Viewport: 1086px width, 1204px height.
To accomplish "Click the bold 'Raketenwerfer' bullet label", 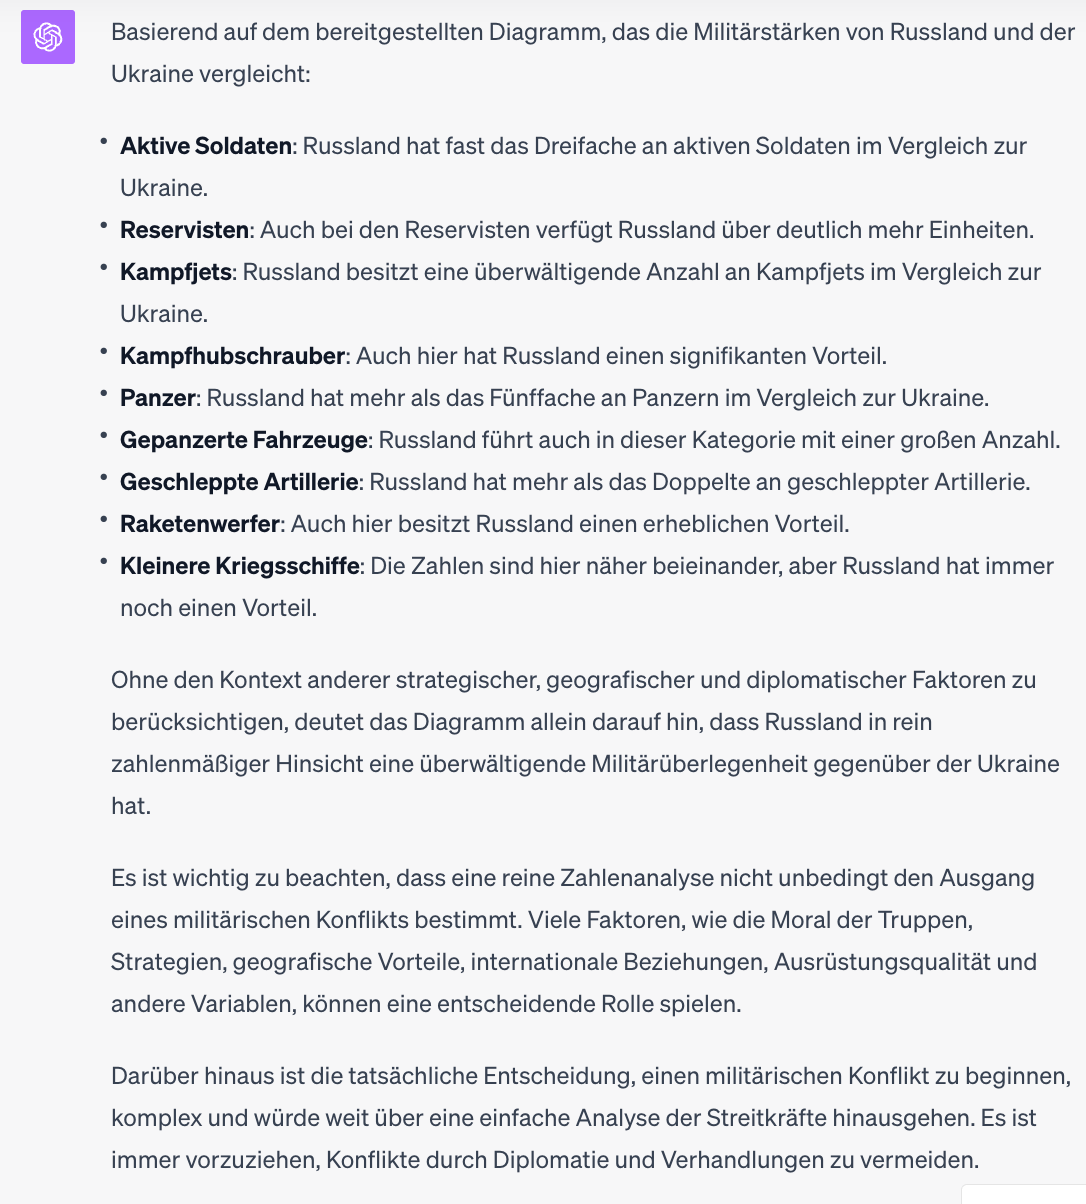I will pos(200,524).
